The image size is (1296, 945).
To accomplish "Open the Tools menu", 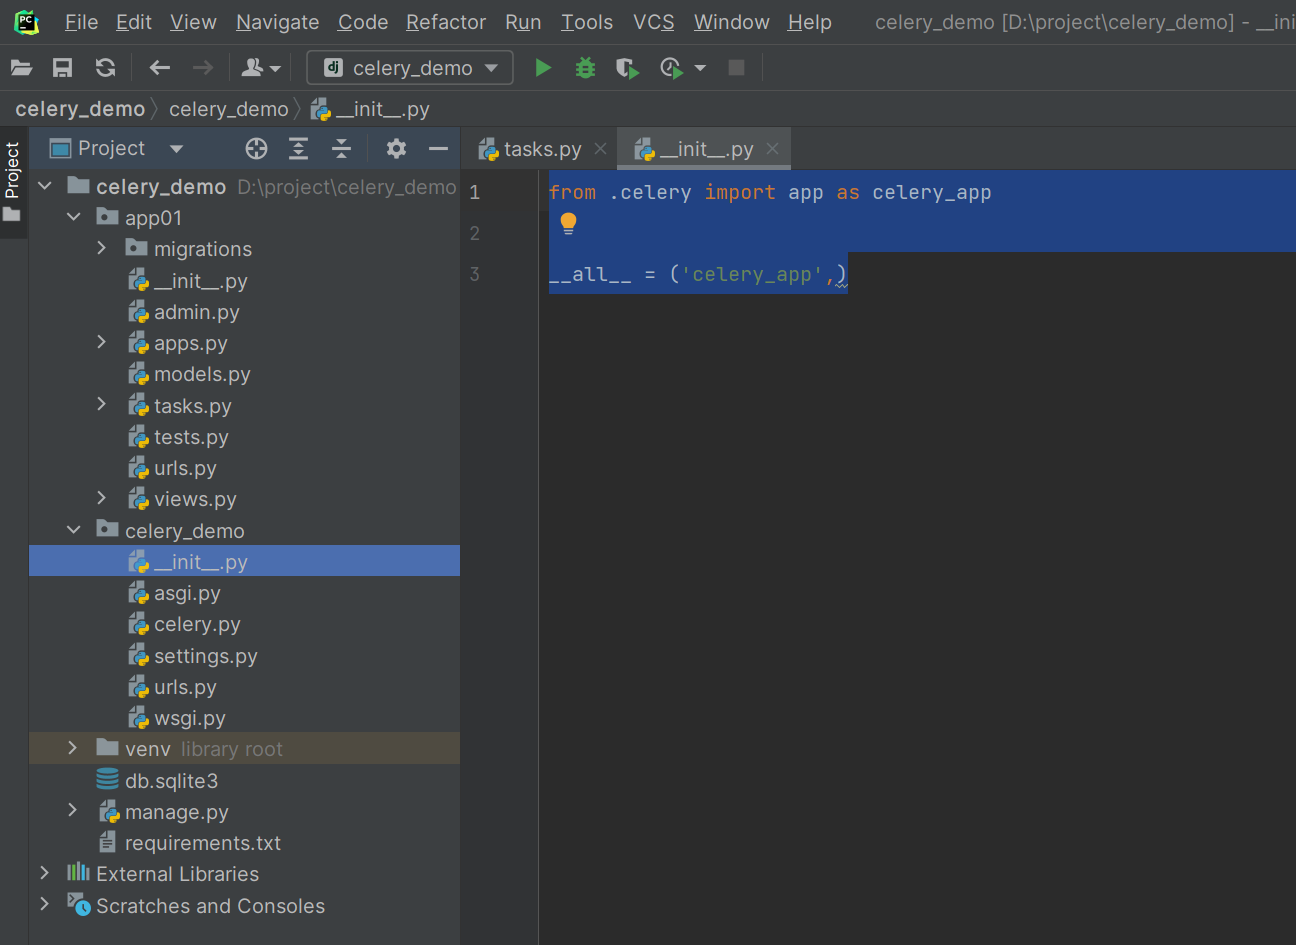I will [x=587, y=22].
